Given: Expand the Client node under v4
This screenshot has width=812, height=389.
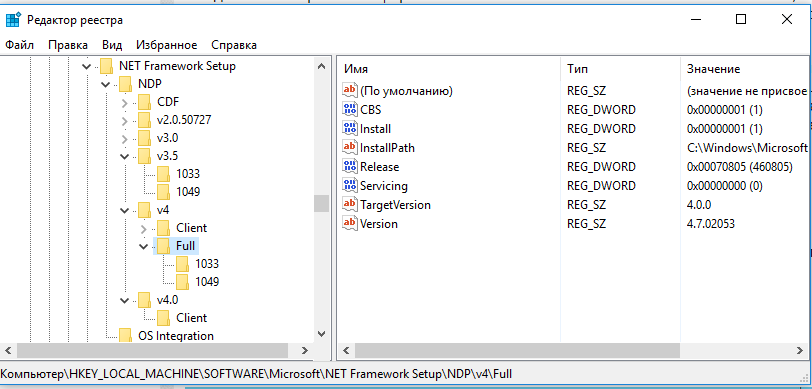Looking at the screenshot, I should (143, 228).
